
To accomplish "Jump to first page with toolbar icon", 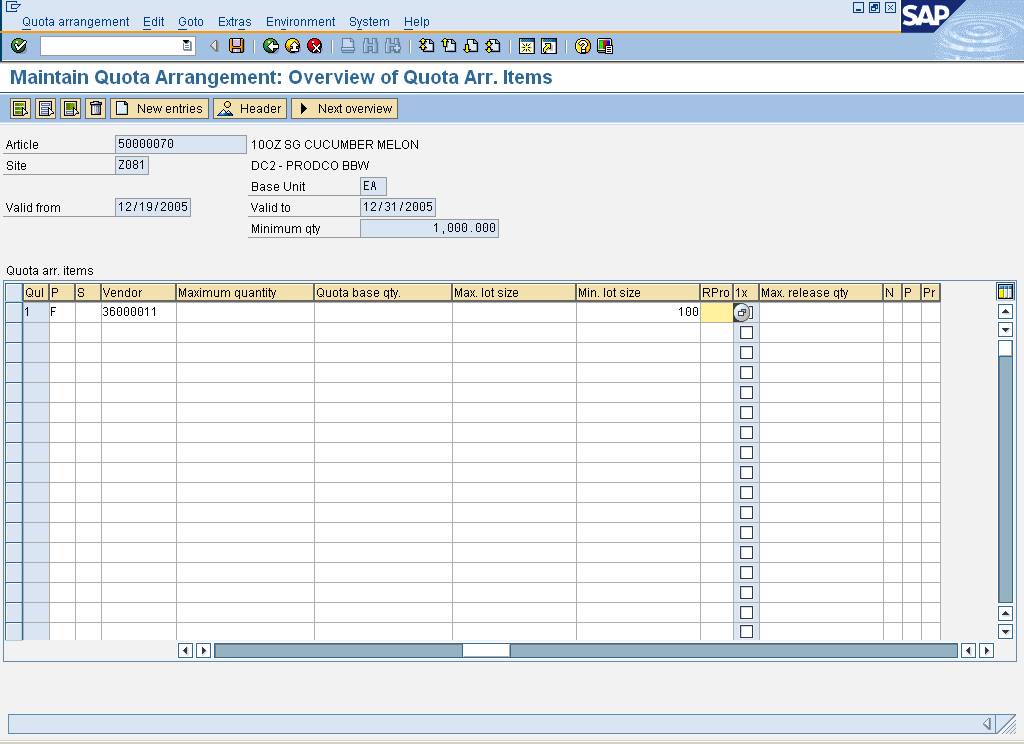I will tap(426, 46).
